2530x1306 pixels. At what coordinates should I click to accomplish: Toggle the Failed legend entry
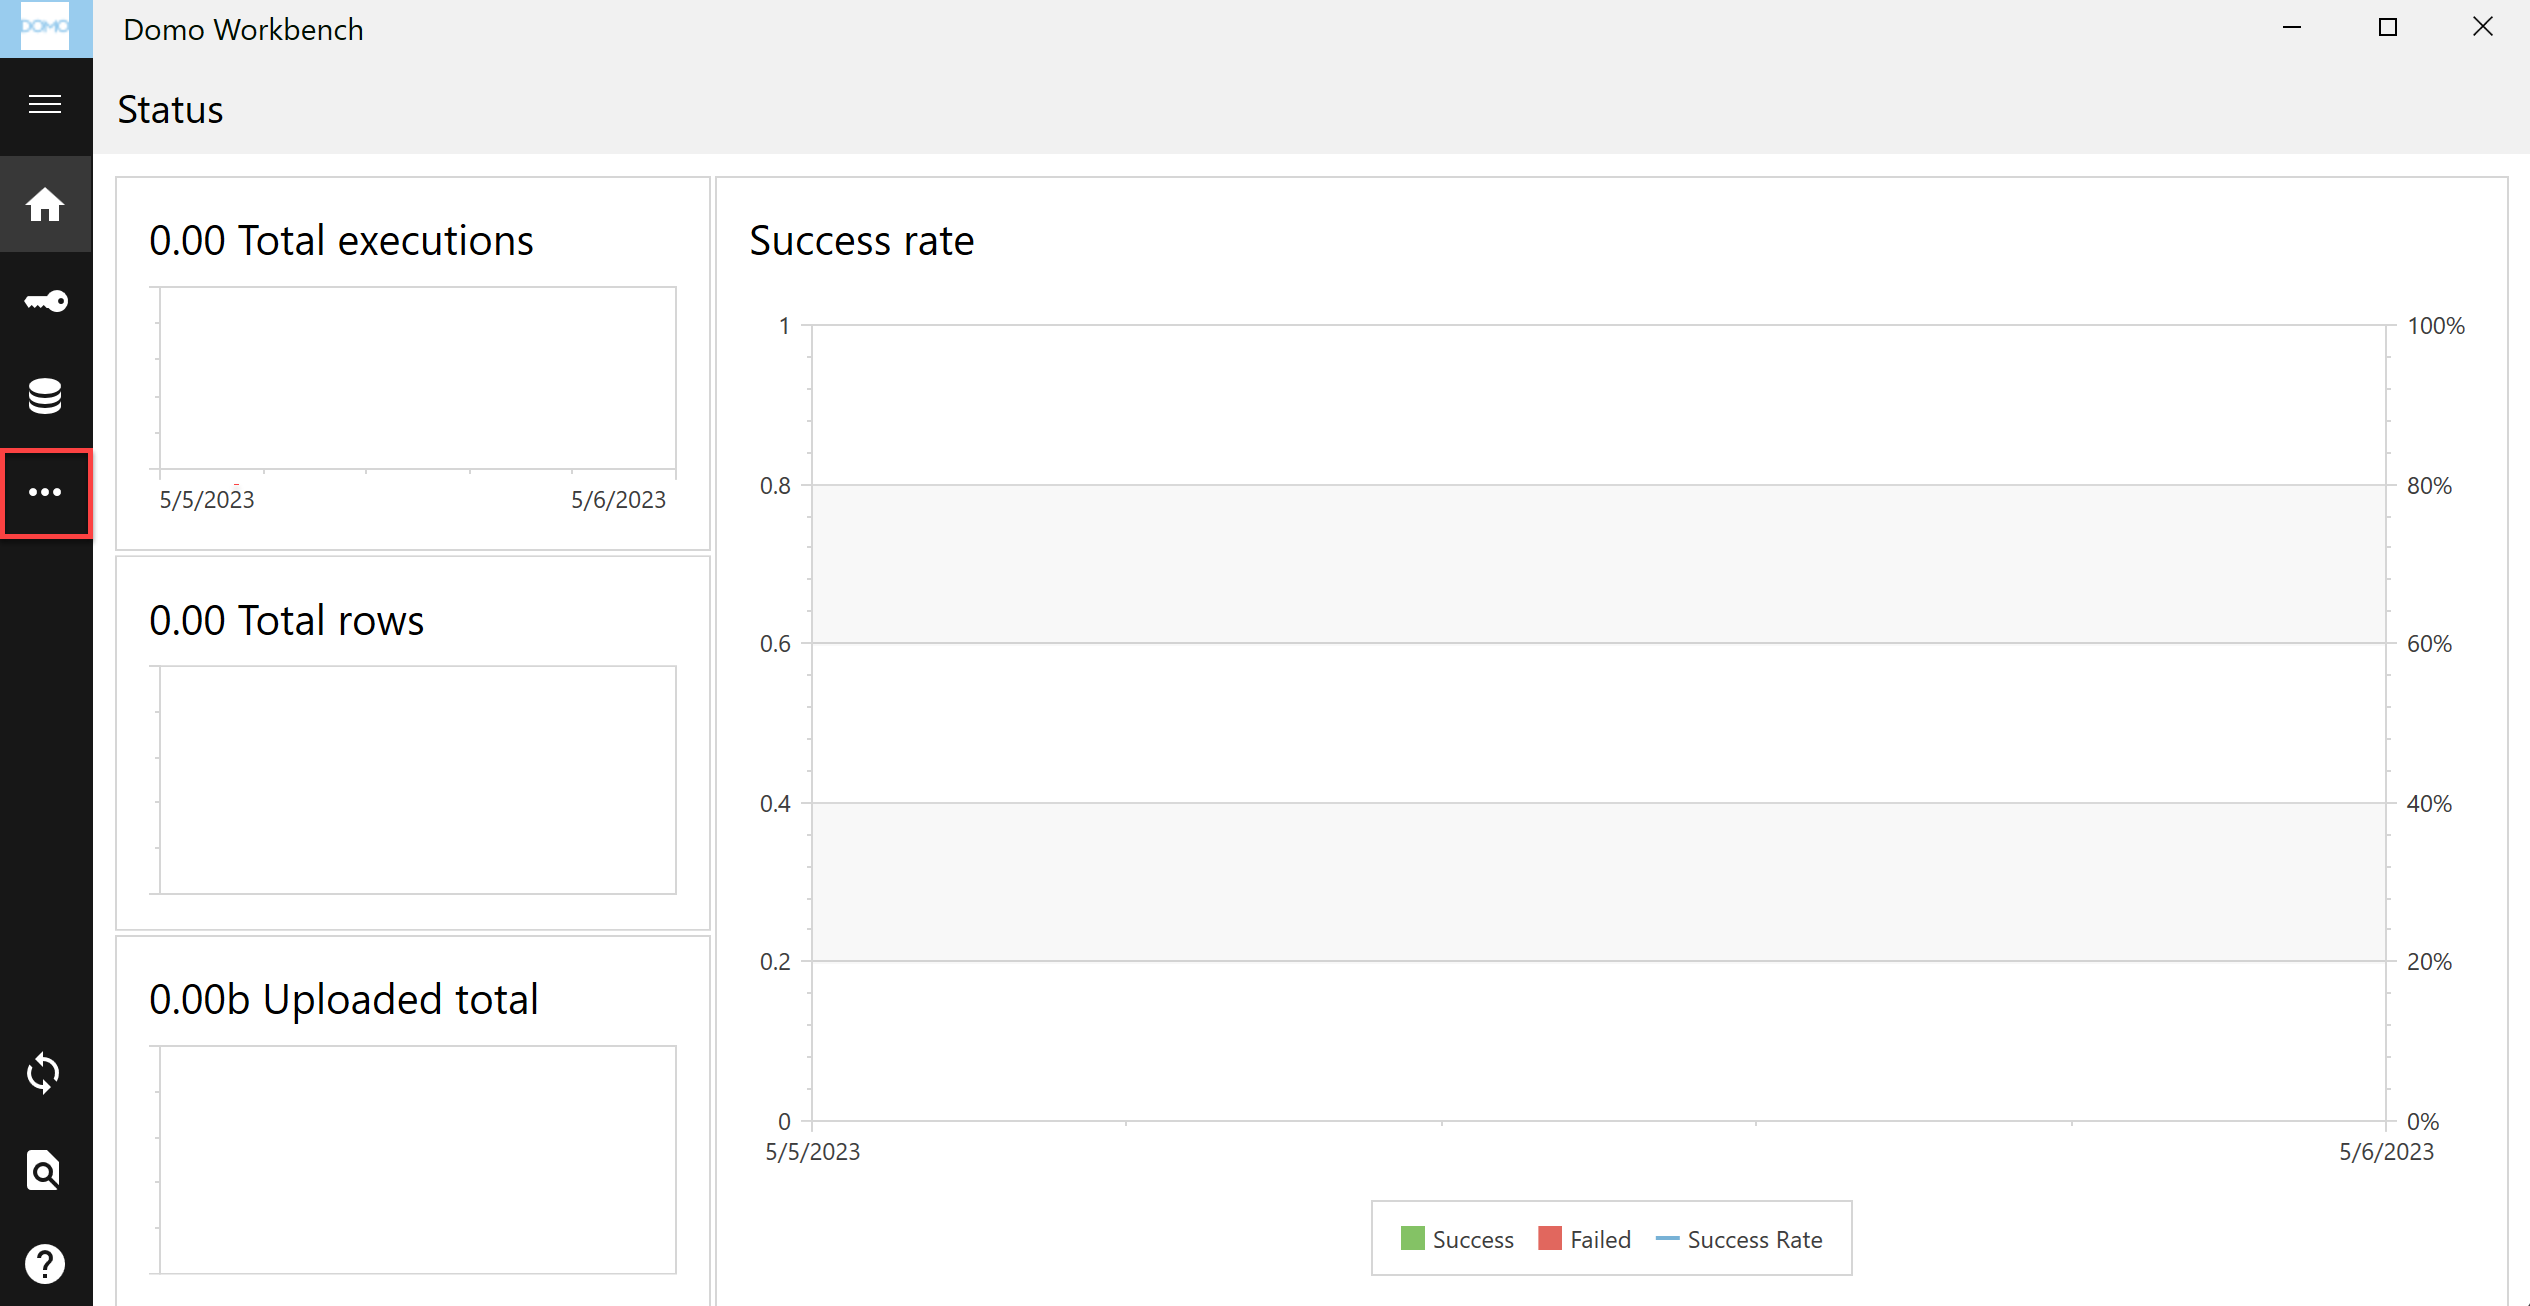1584,1239
